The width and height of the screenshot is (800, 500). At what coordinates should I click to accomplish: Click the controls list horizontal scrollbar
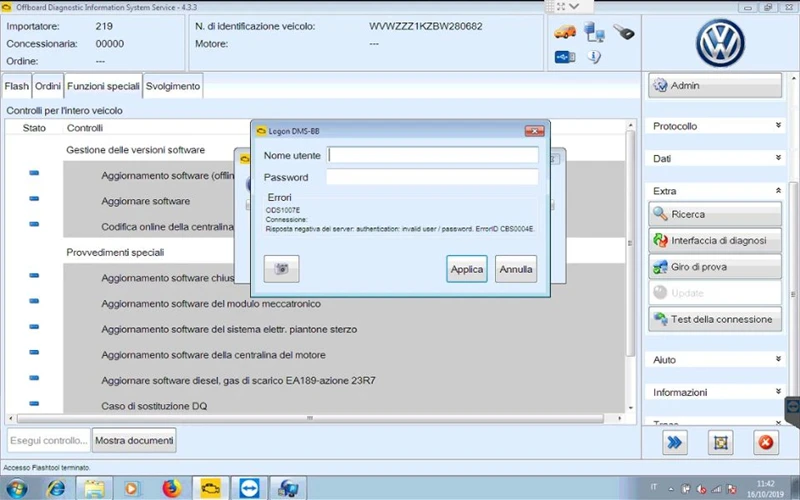(x=310, y=418)
